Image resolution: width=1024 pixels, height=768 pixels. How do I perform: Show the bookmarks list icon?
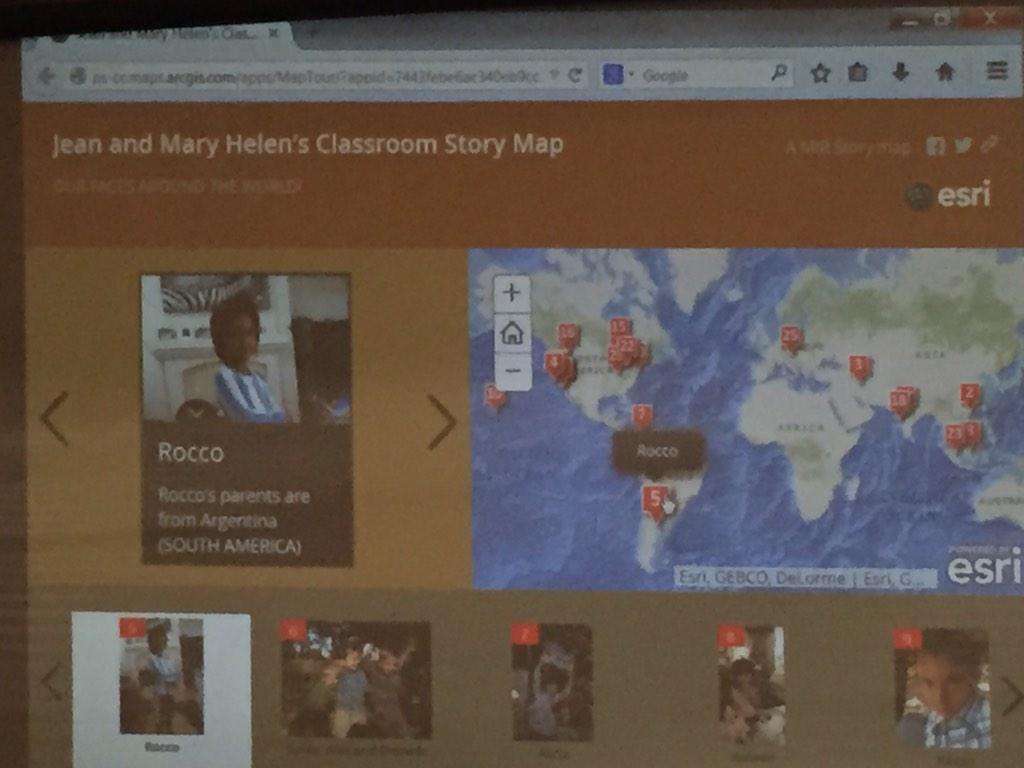coord(858,72)
